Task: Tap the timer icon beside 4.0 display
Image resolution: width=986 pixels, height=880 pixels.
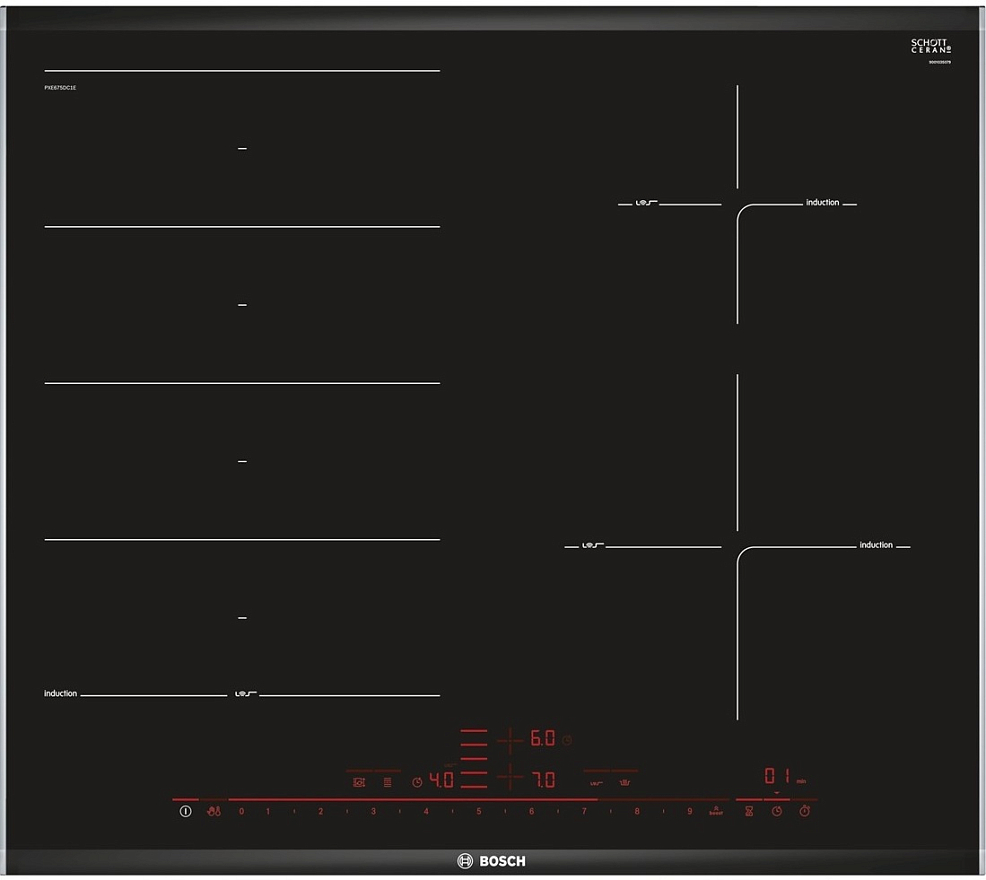Action: pos(417,782)
